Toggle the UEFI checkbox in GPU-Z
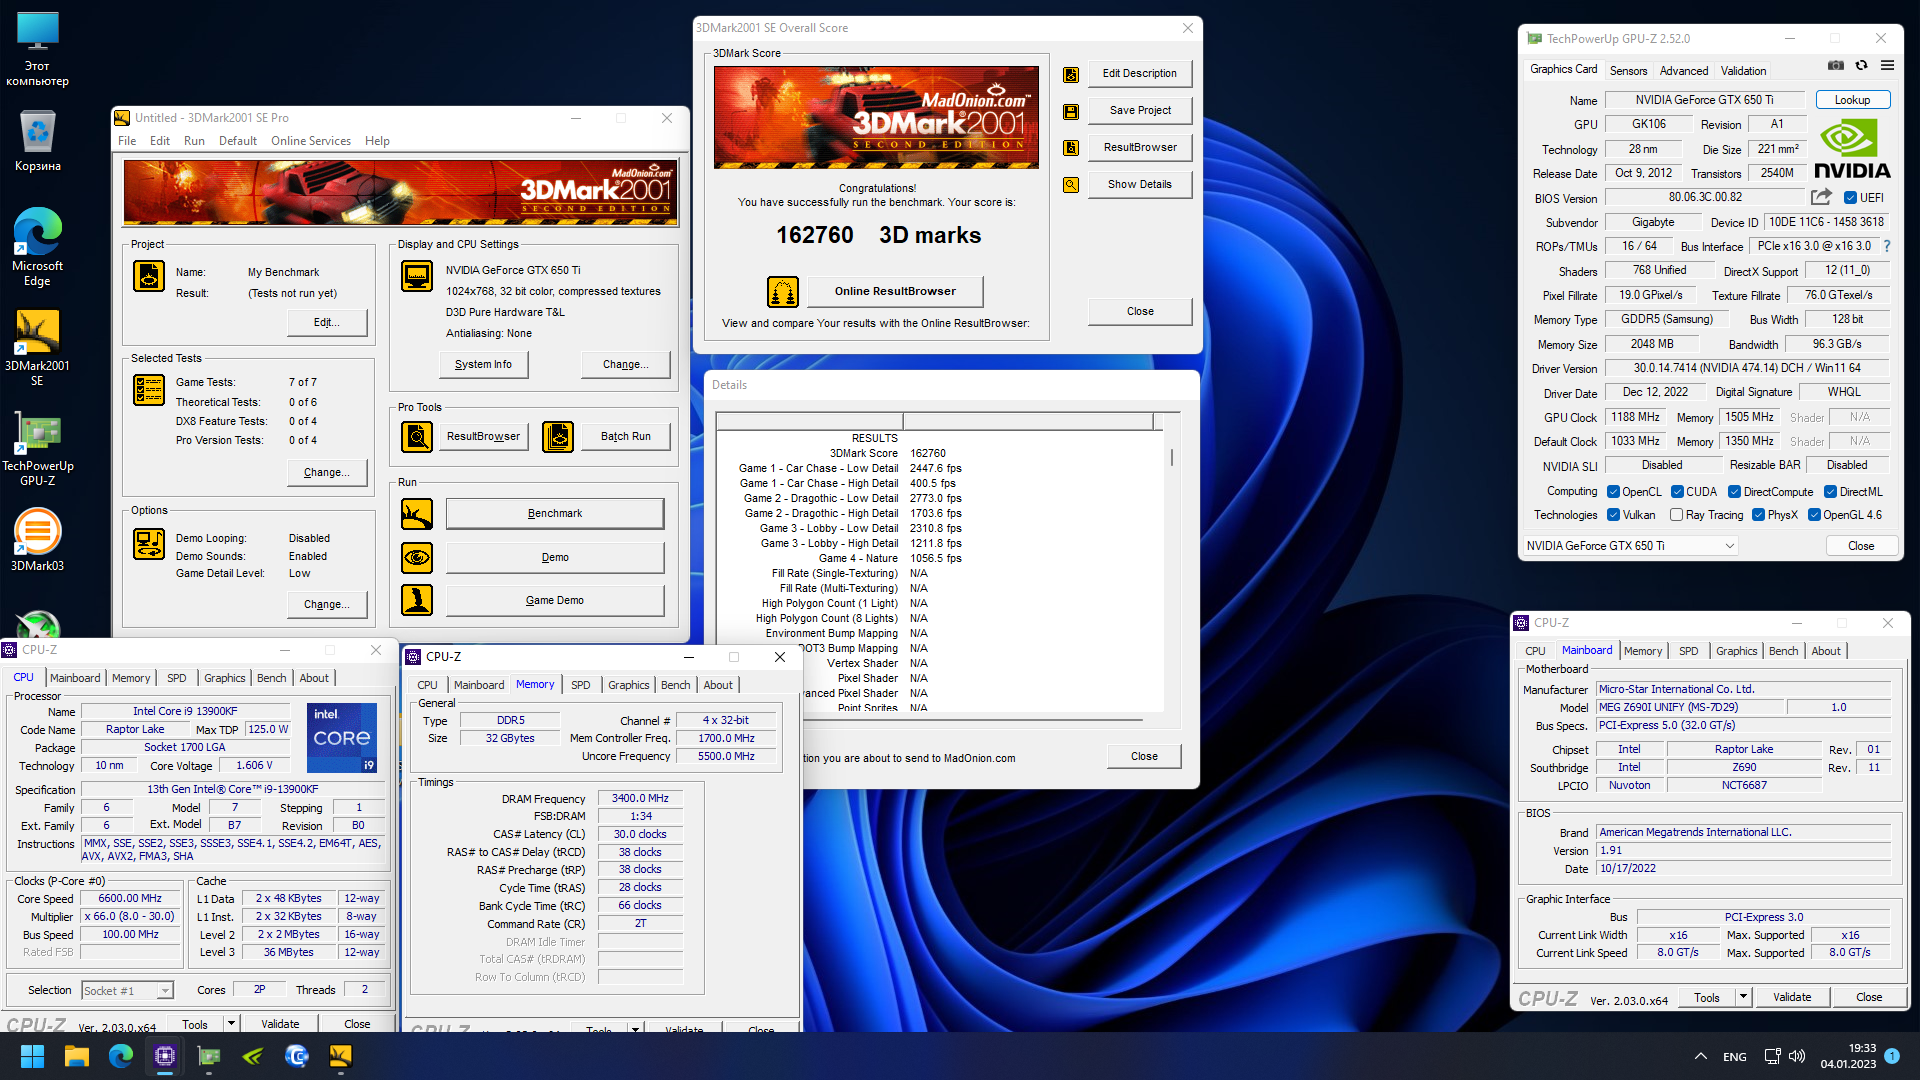This screenshot has width=1920, height=1080. coord(1851,198)
